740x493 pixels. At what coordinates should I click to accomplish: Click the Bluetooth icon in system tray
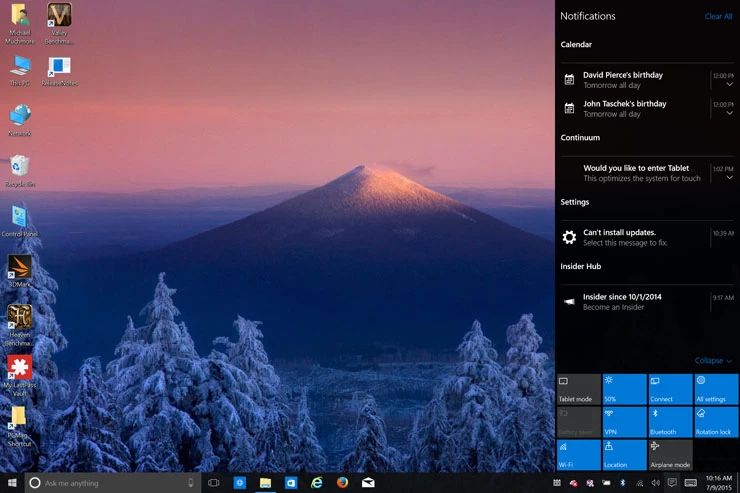[622, 483]
